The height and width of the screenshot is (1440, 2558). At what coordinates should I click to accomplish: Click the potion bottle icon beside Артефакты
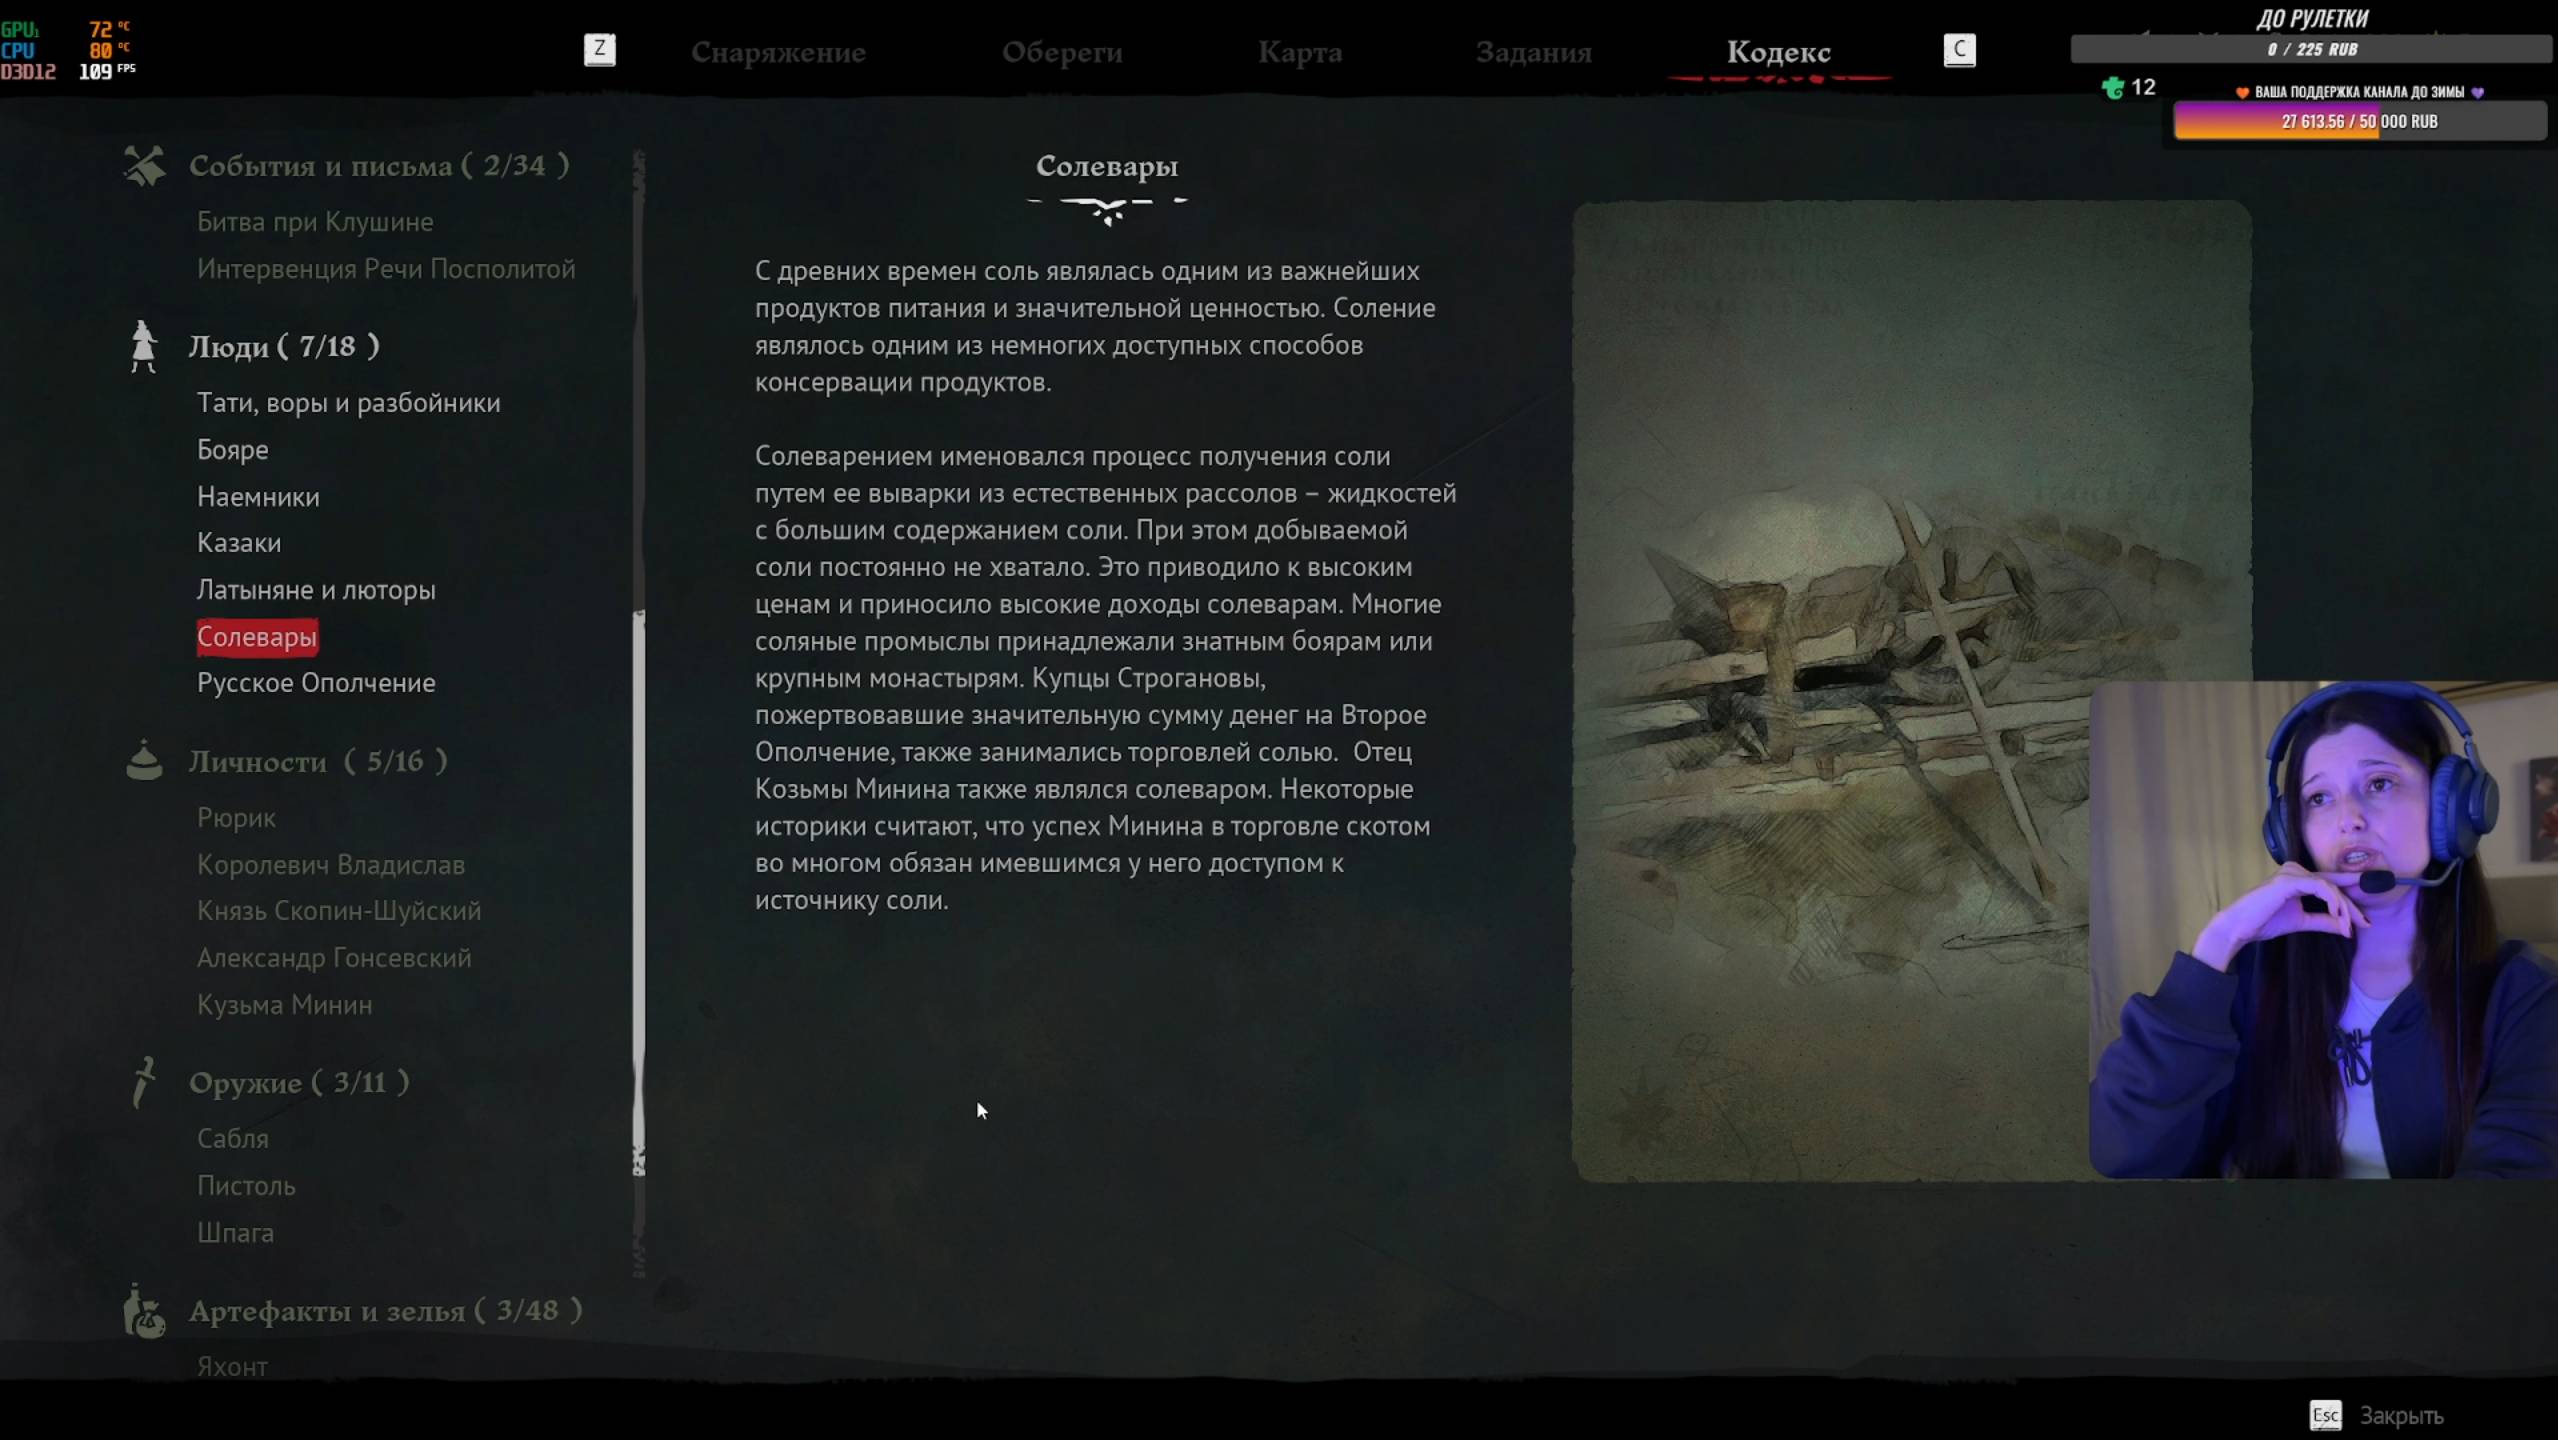(x=144, y=1311)
